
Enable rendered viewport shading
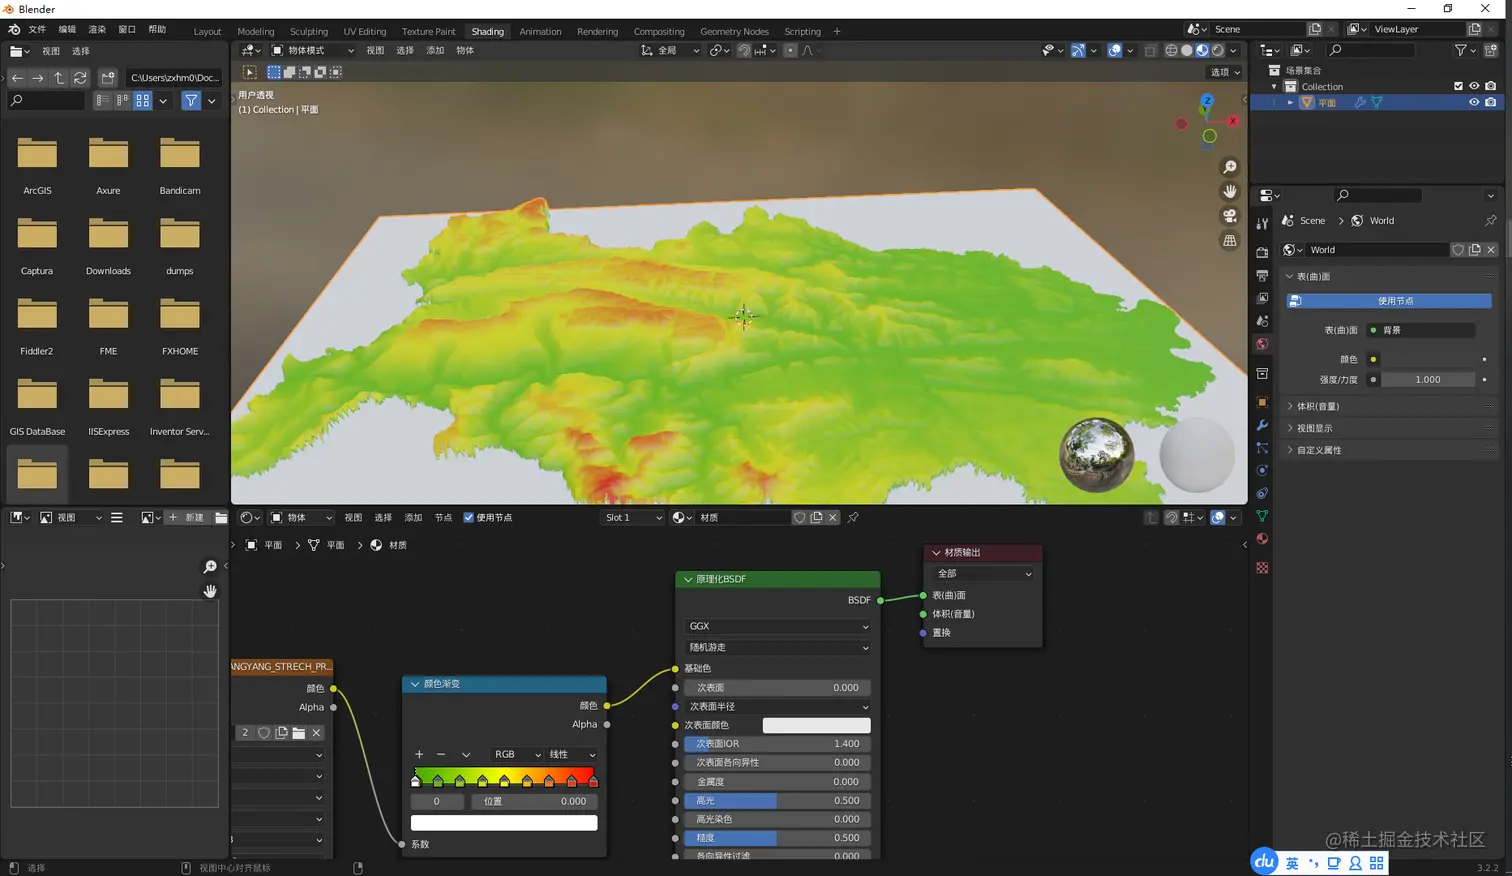coord(1217,50)
